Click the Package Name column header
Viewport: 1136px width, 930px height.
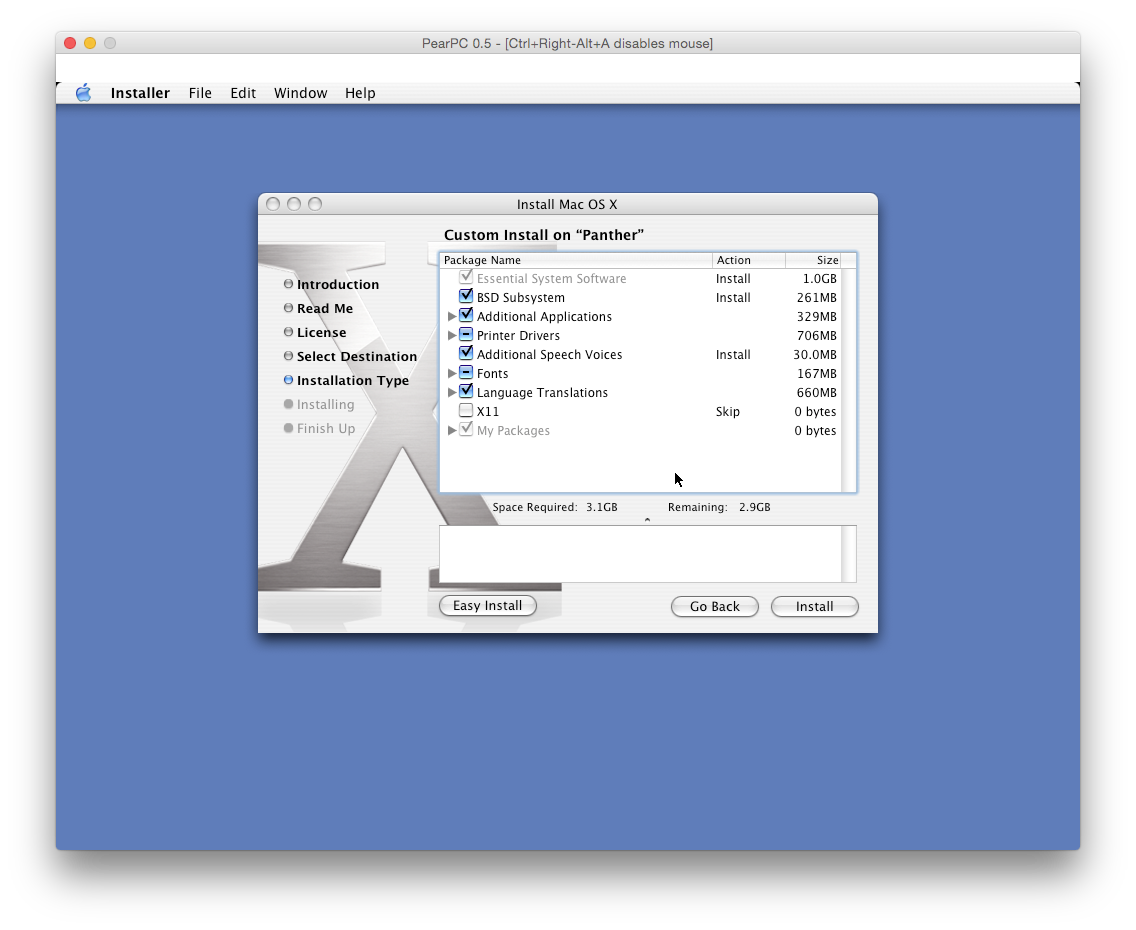(x=576, y=260)
